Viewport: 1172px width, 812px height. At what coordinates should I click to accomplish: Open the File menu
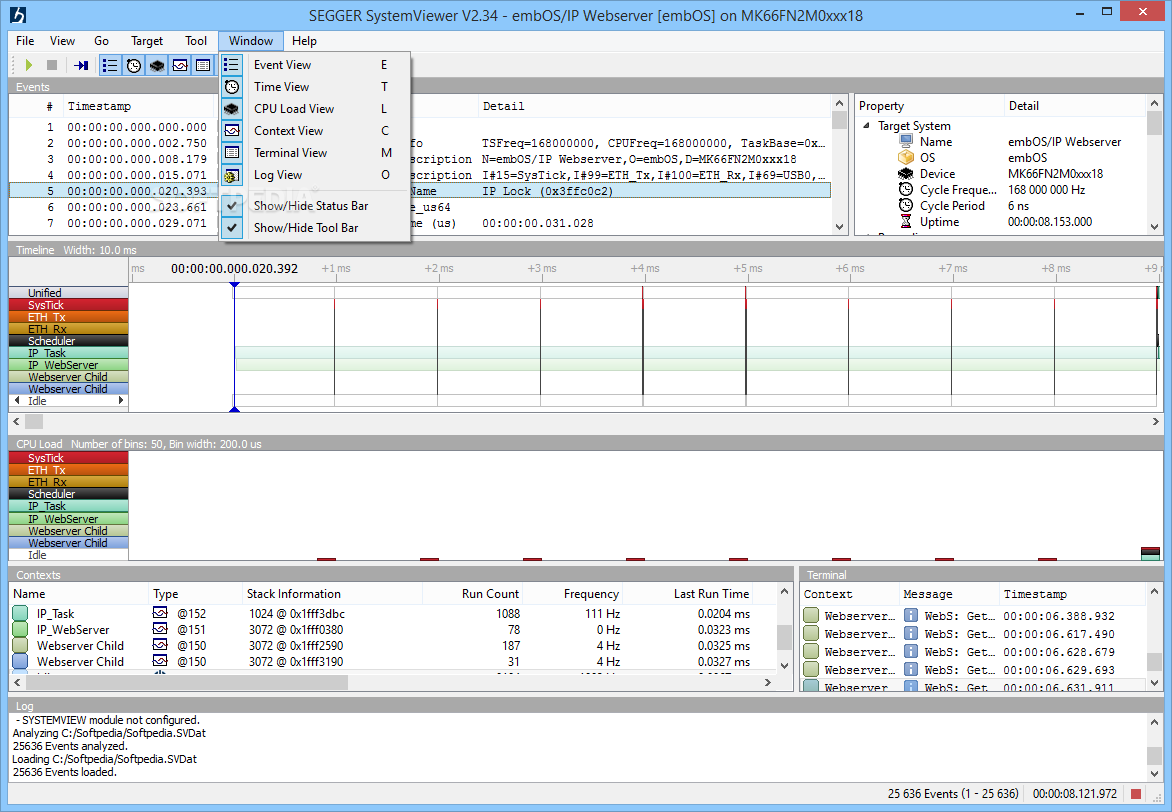[x=25, y=41]
